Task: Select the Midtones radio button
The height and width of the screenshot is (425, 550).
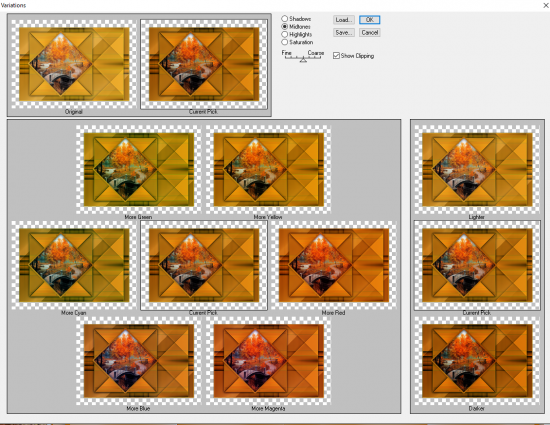Action: tap(284, 27)
